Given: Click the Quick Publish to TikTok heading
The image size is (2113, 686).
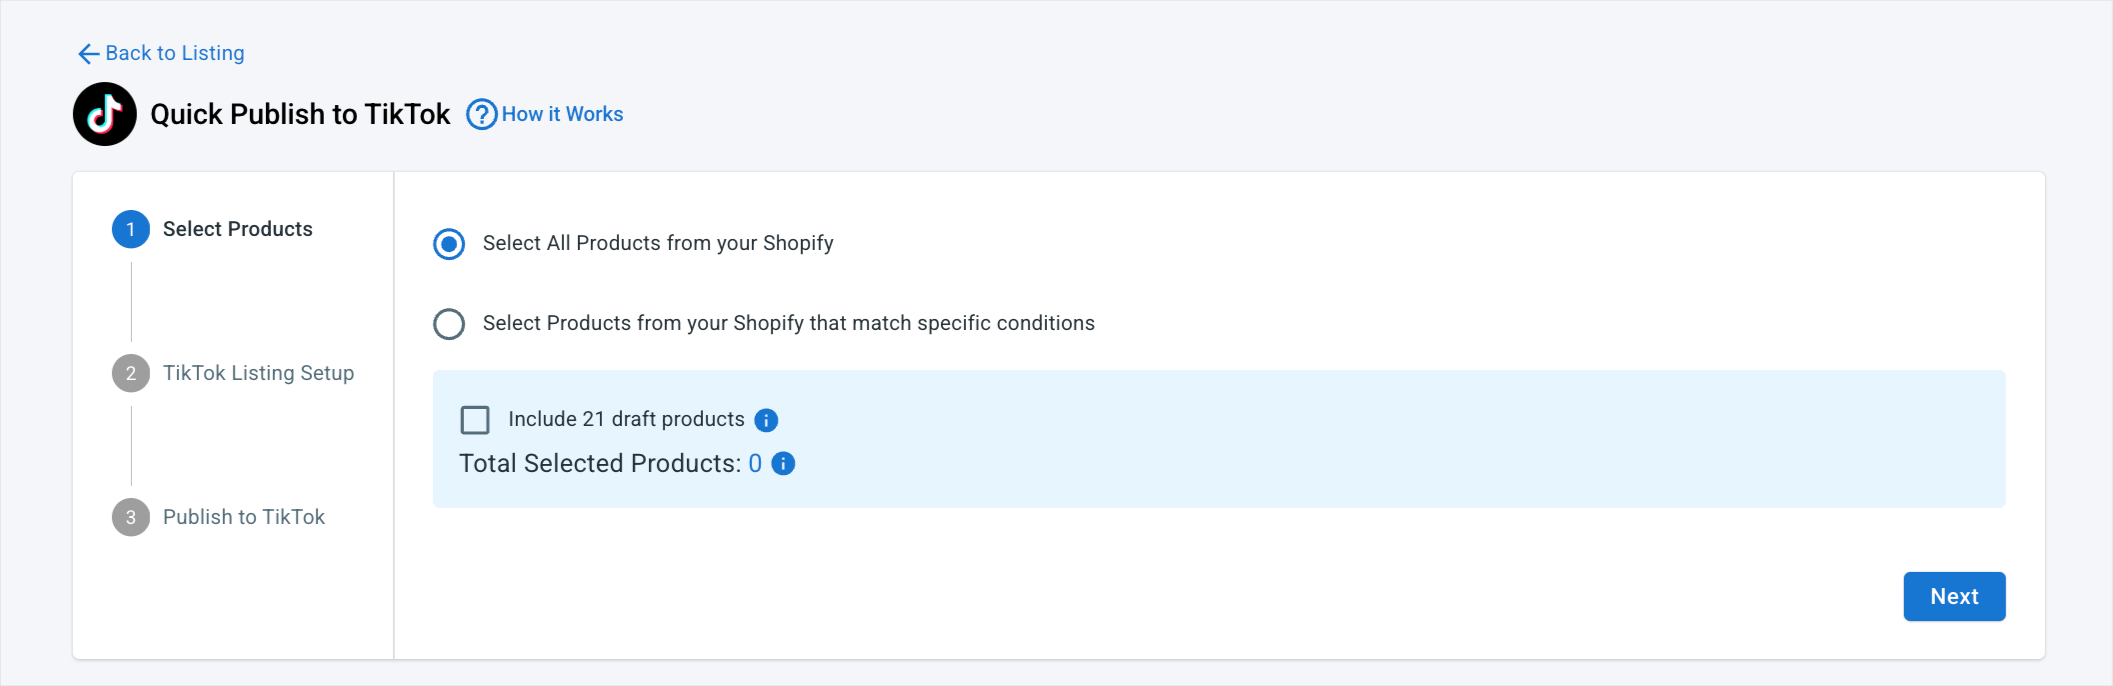Looking at the screenshot, I should click(x=300, y=114).
